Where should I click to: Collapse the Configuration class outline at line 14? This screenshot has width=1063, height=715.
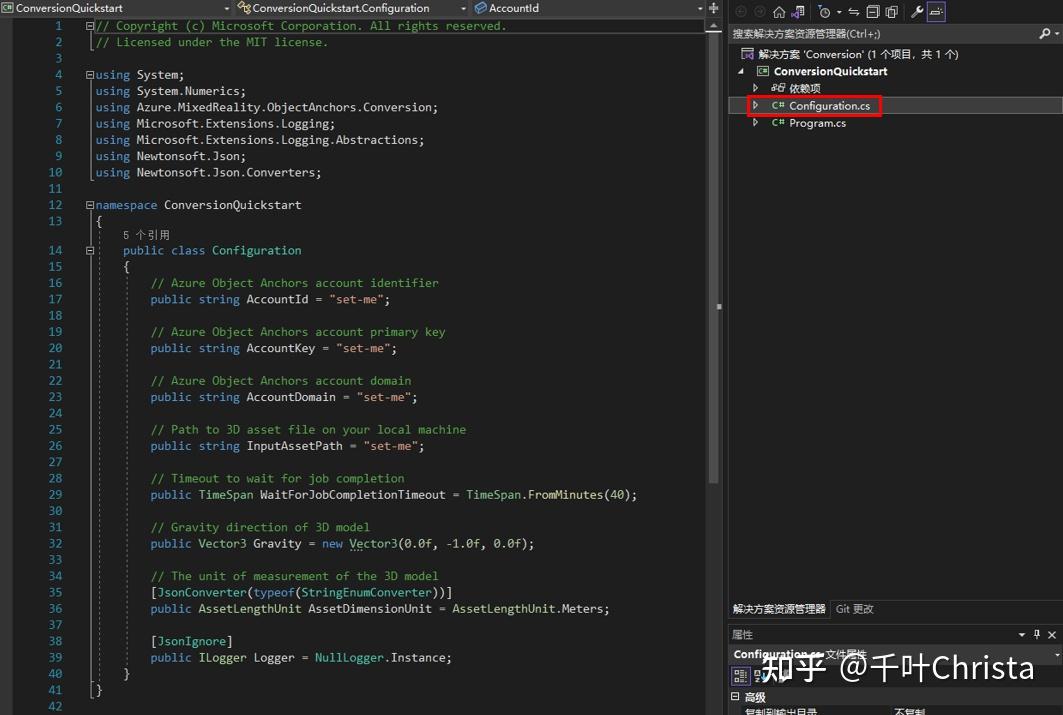(89, 250)
